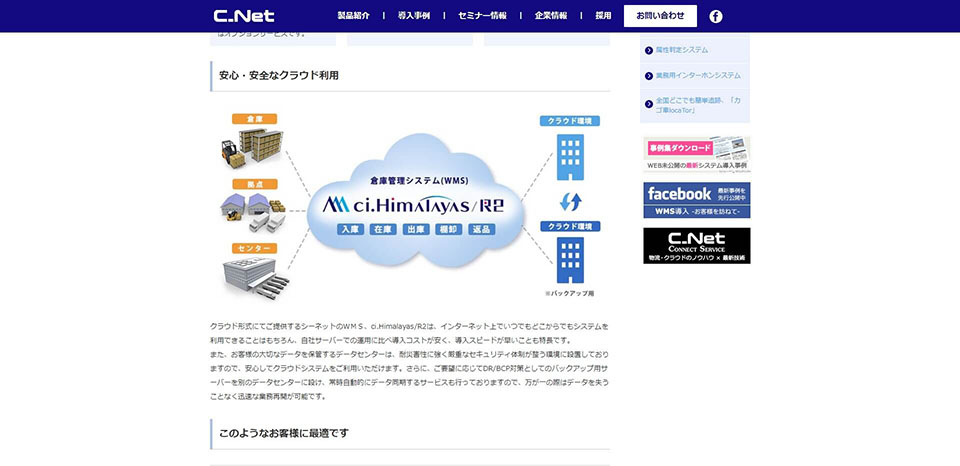Click the ※バックアップ用 caption
This screenshot has height=466, width=960.
tap(569, 293)
